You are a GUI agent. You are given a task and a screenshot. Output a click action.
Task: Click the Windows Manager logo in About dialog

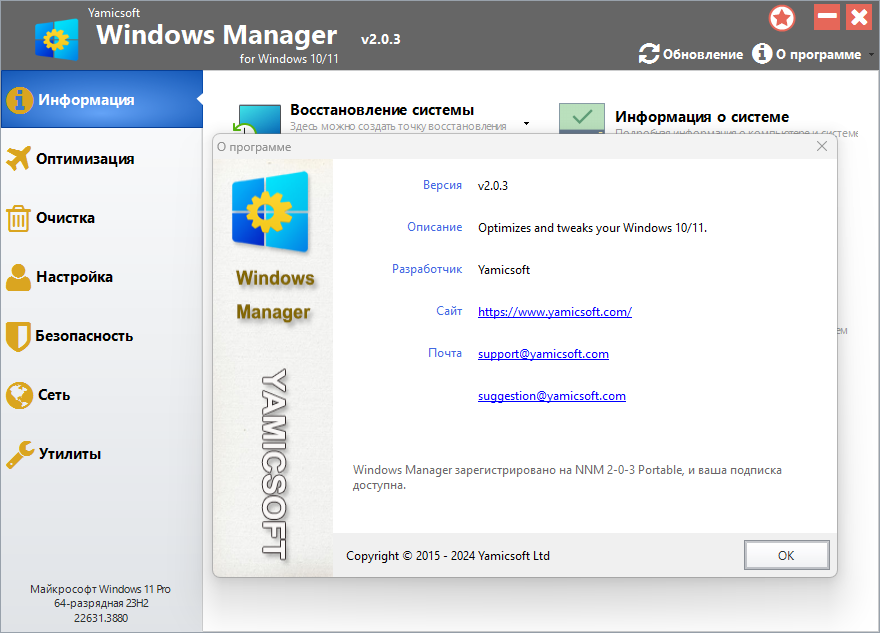point(270,212)
